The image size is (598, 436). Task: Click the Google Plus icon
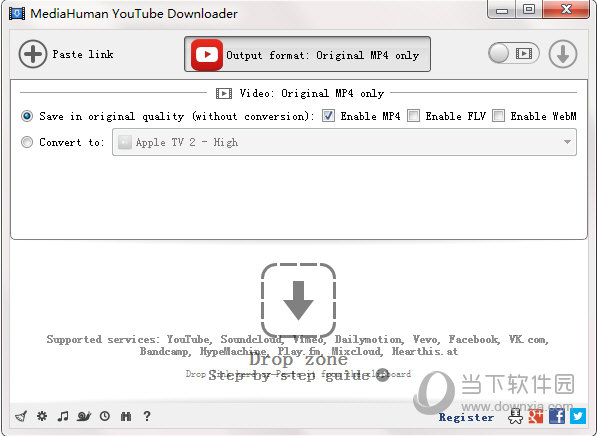coord(536,416)
